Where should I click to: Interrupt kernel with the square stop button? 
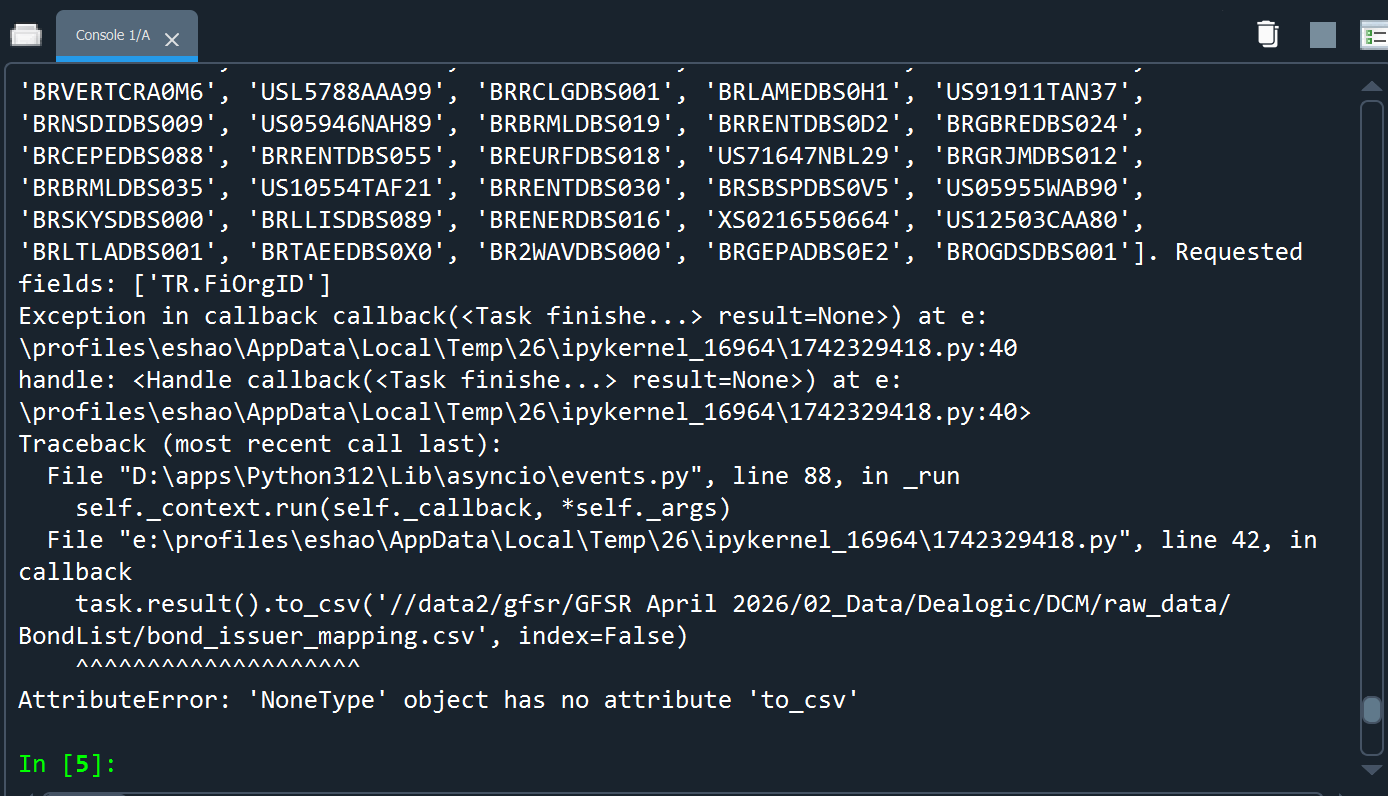pyautogui.click(x=1322, y=35)
